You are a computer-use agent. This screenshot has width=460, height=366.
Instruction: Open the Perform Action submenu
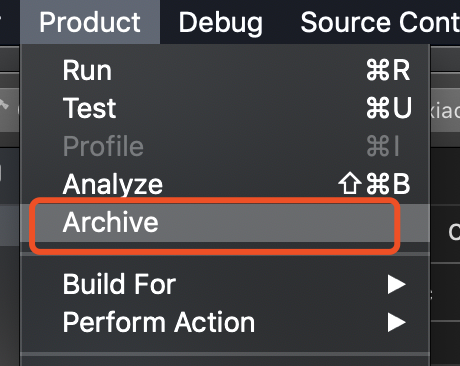click(x=225, y=322)
